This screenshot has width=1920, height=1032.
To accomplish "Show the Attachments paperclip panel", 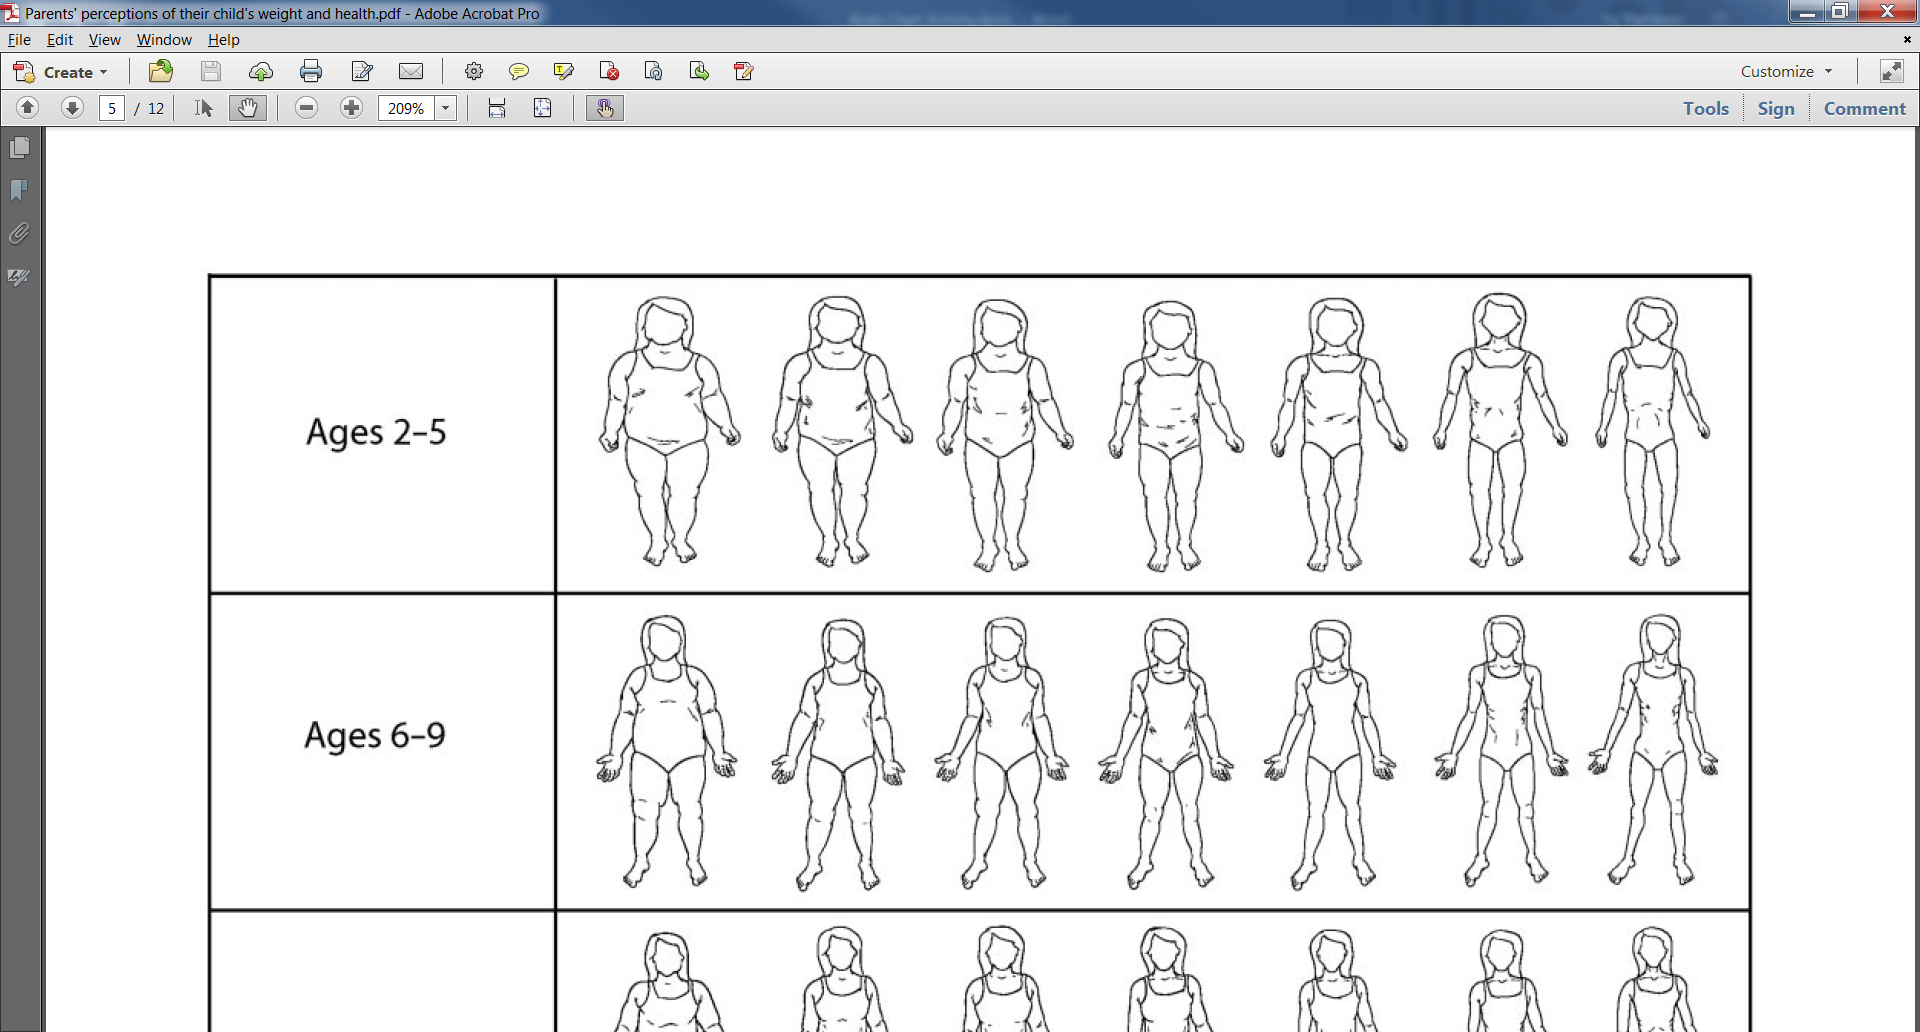I will (x=19, y=234).
